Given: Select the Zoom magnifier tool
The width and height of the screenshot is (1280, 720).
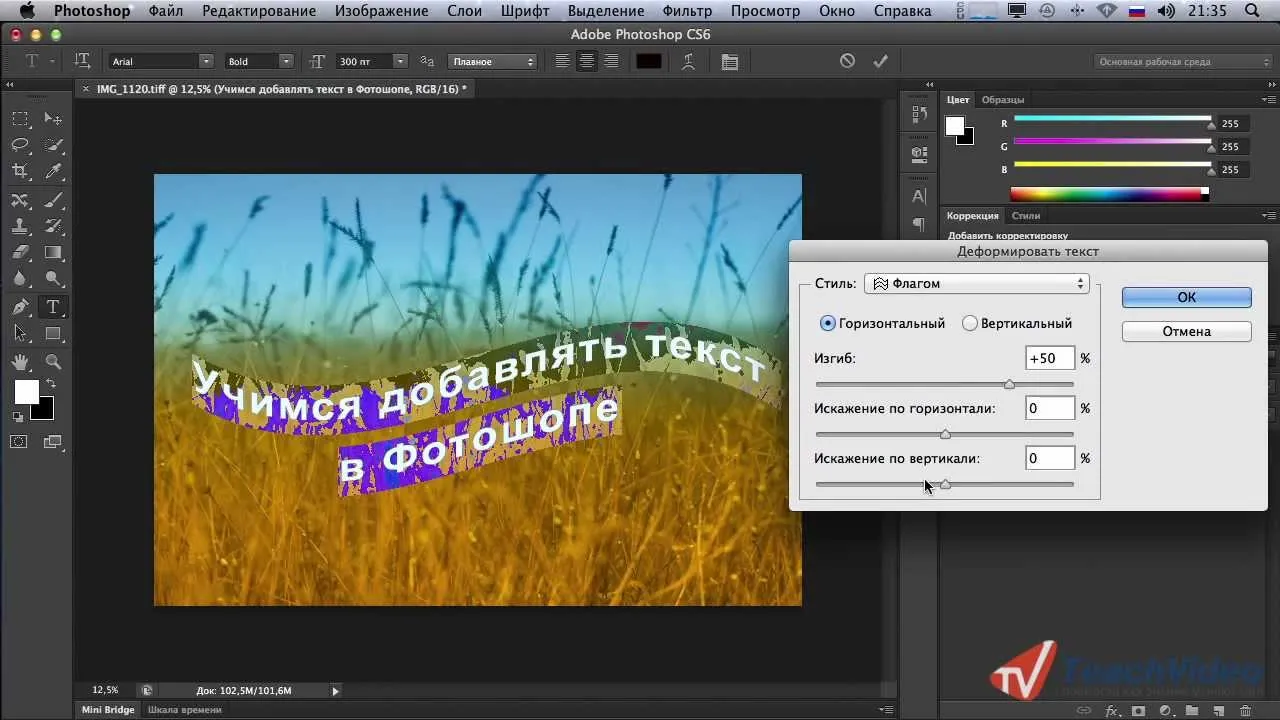Looking at the screenshot, I should coord(53,361).
